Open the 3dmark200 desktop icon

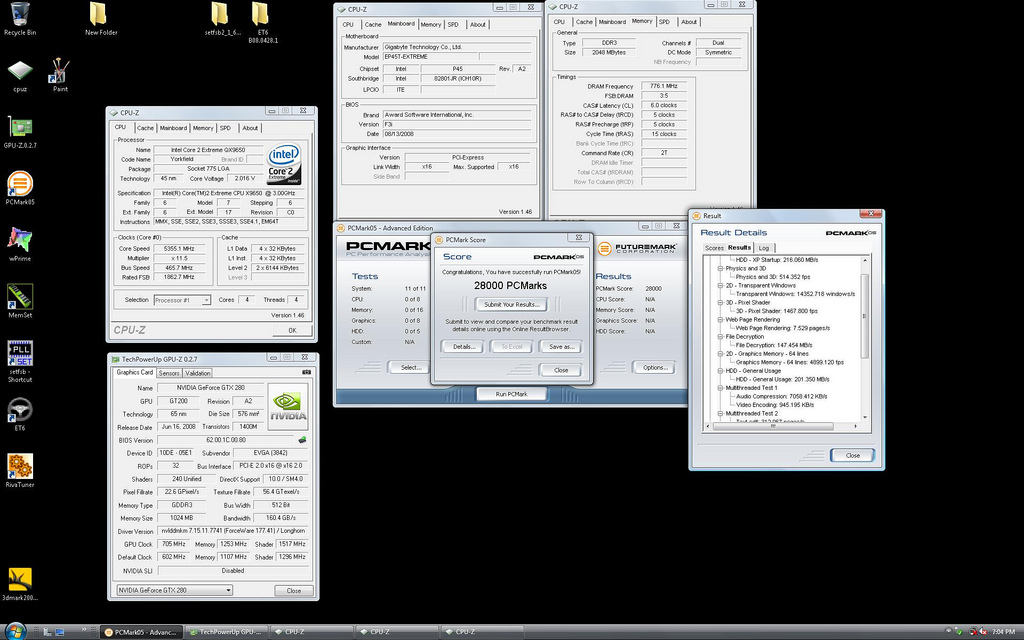(x=20, y=584)
